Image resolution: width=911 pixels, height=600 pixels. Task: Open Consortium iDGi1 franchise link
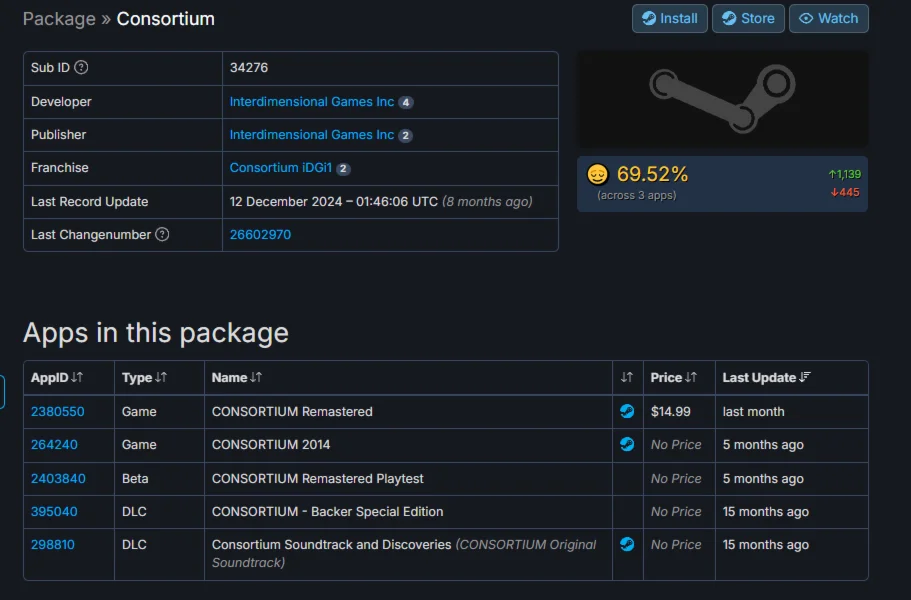[281, 167]
